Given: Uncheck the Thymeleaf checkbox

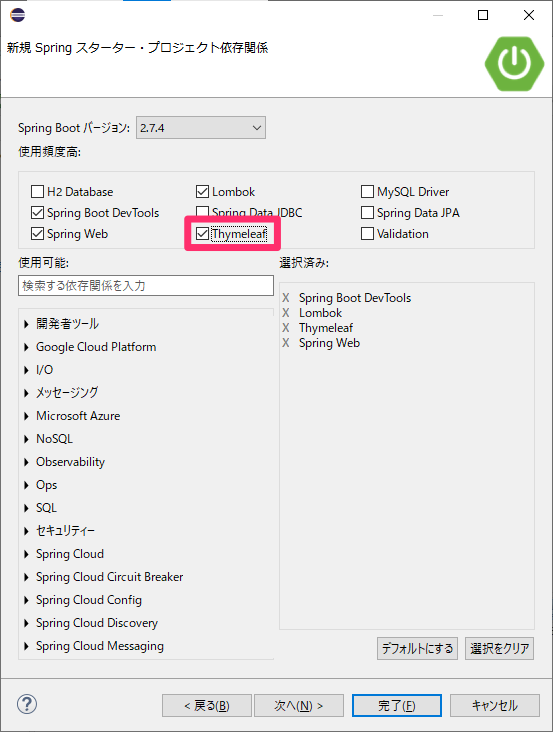Looking at the screenshot, I should click(202, 233).
